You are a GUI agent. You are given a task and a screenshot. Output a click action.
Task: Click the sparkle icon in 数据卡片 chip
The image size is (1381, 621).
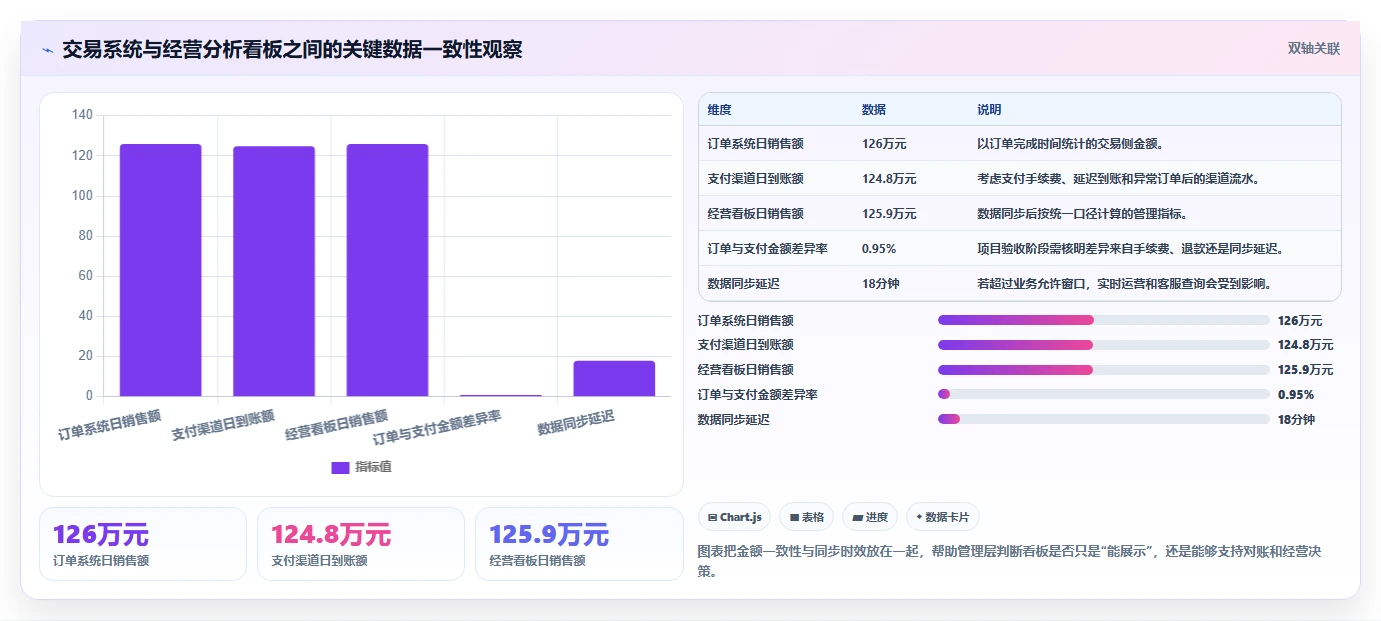point(919,517)
